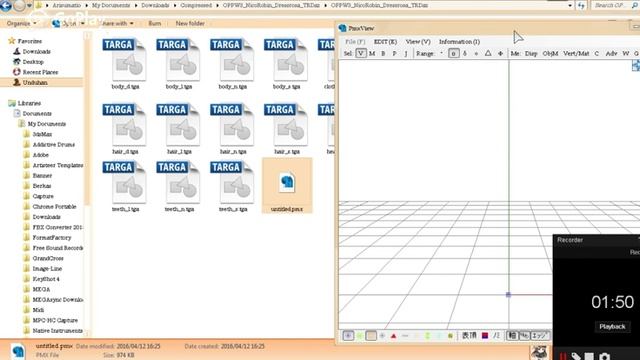Viewport: 640px width, 360px height.
Task: Click the W toolbar button in PmxView
Action: [625, 53]
